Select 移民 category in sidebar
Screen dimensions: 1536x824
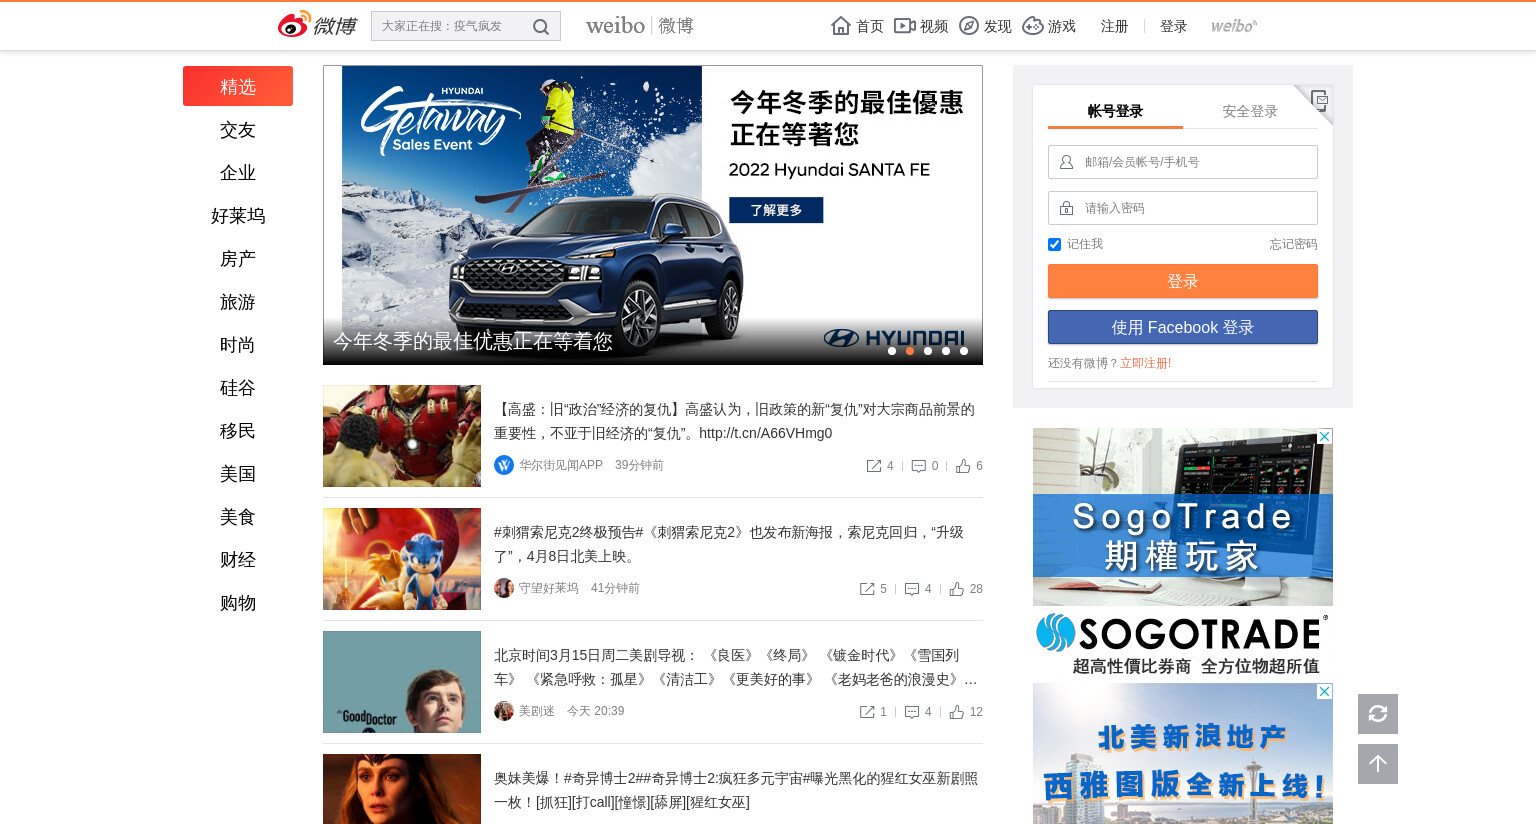pos(238,431)
